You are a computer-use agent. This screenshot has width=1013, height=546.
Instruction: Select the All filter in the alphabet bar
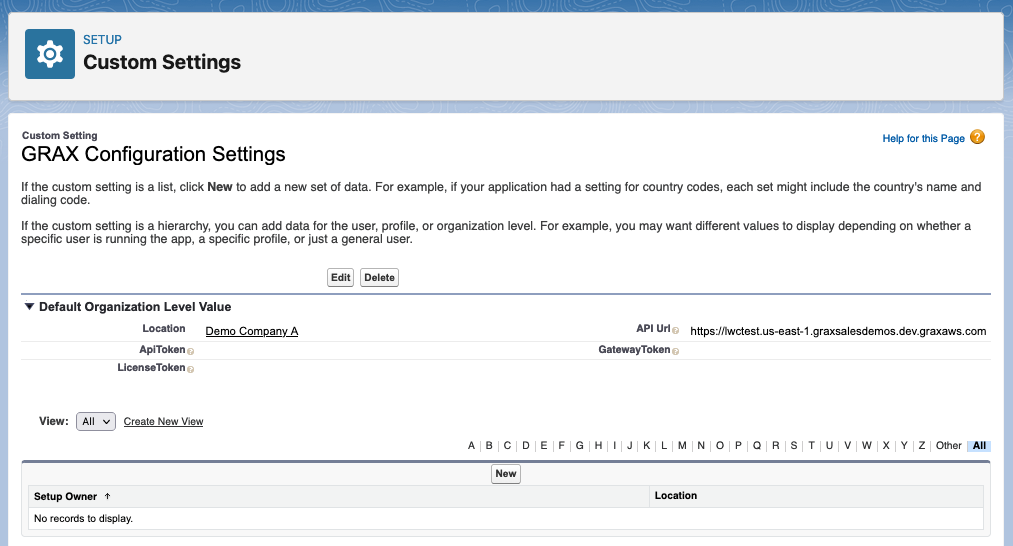[979, 445]
